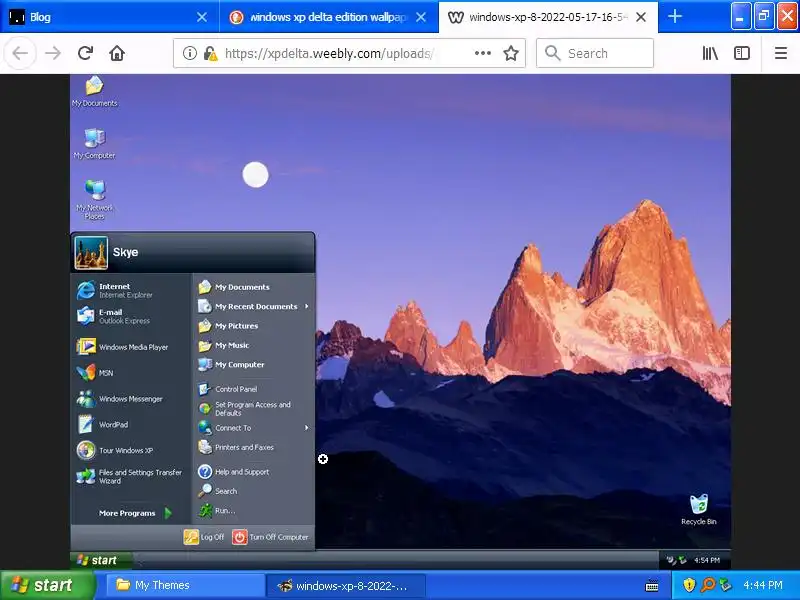This screenshot has height=600, width=800.
Task: Open the Library icon in toolbar
Action: tap(710, 53)
